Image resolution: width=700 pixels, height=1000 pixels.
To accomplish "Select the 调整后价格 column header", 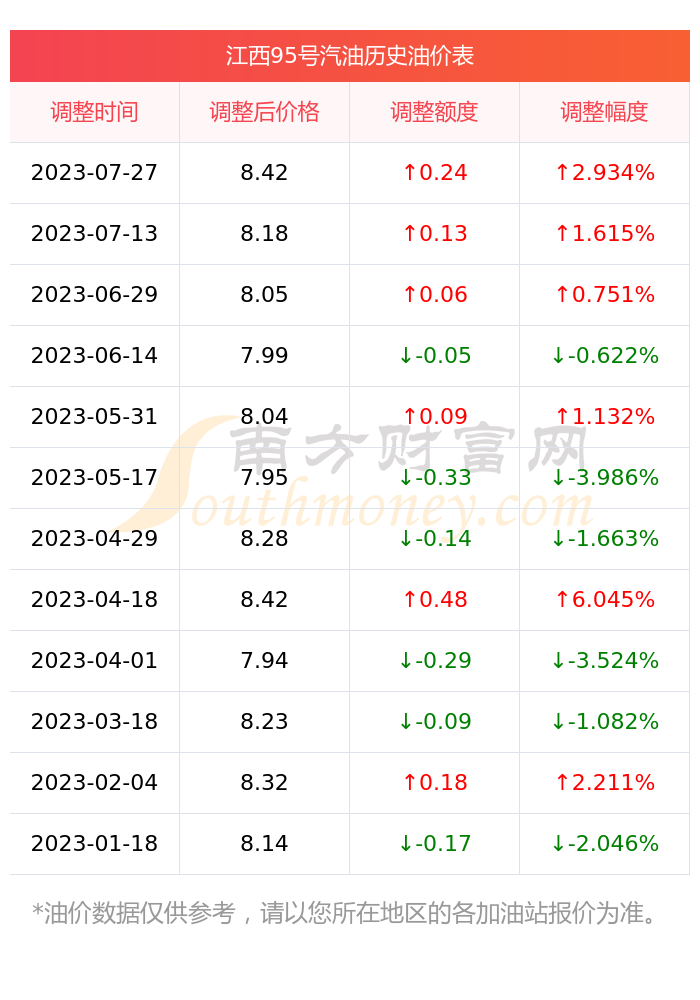I will pos(264,112).
